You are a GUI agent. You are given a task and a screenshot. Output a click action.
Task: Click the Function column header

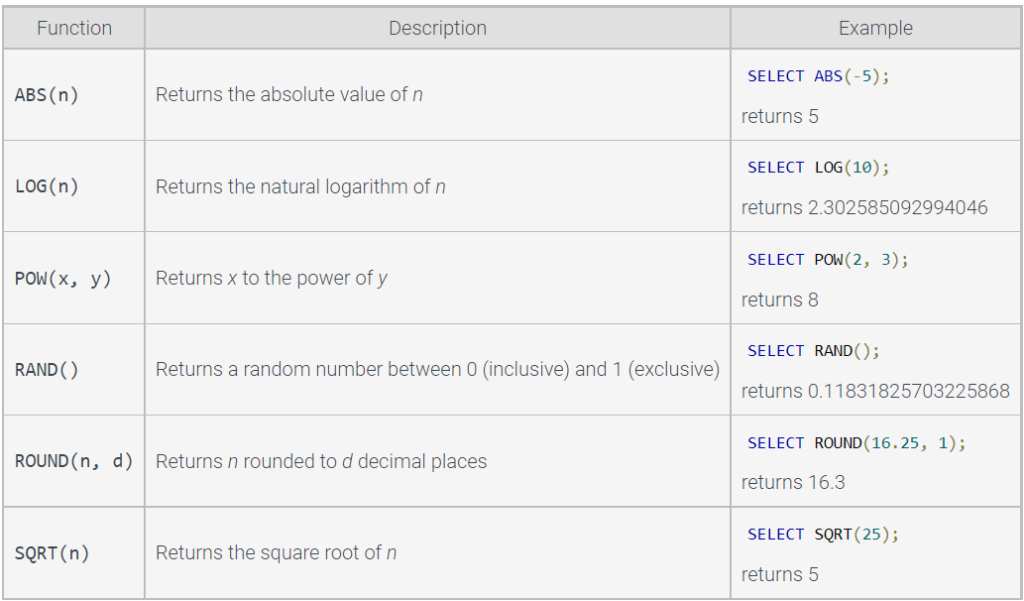click(x=74, y=28)
